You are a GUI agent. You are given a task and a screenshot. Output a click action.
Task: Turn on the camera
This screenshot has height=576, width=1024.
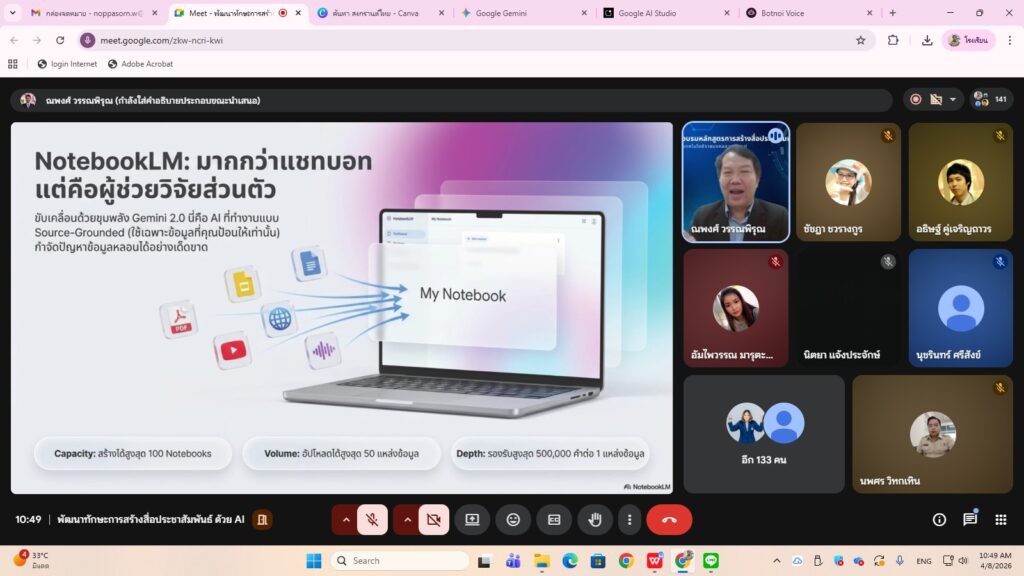point(433,520)
